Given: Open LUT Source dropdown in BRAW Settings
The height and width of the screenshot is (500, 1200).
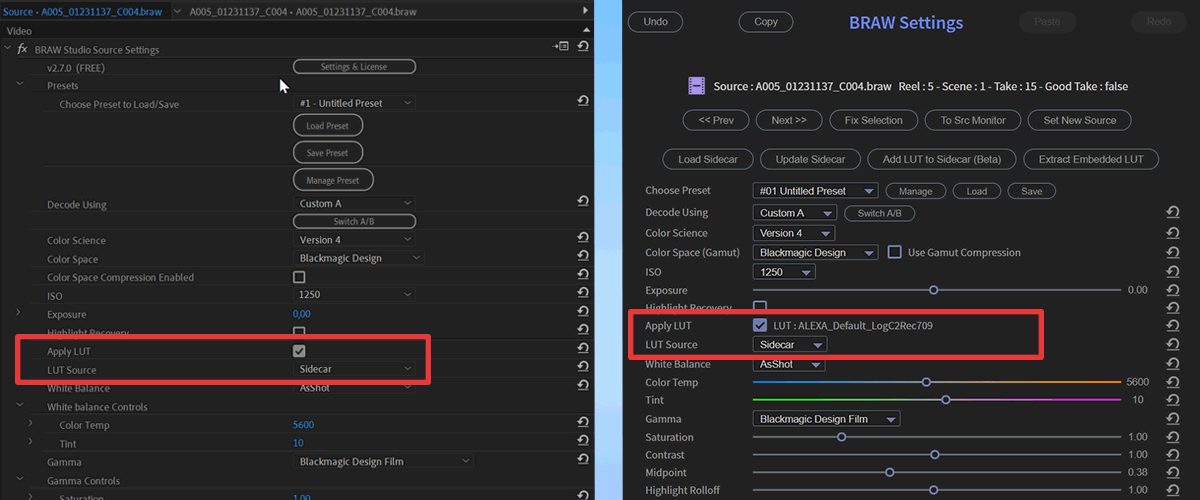Looking at the screenshot, I should click(x=790, y=344).
